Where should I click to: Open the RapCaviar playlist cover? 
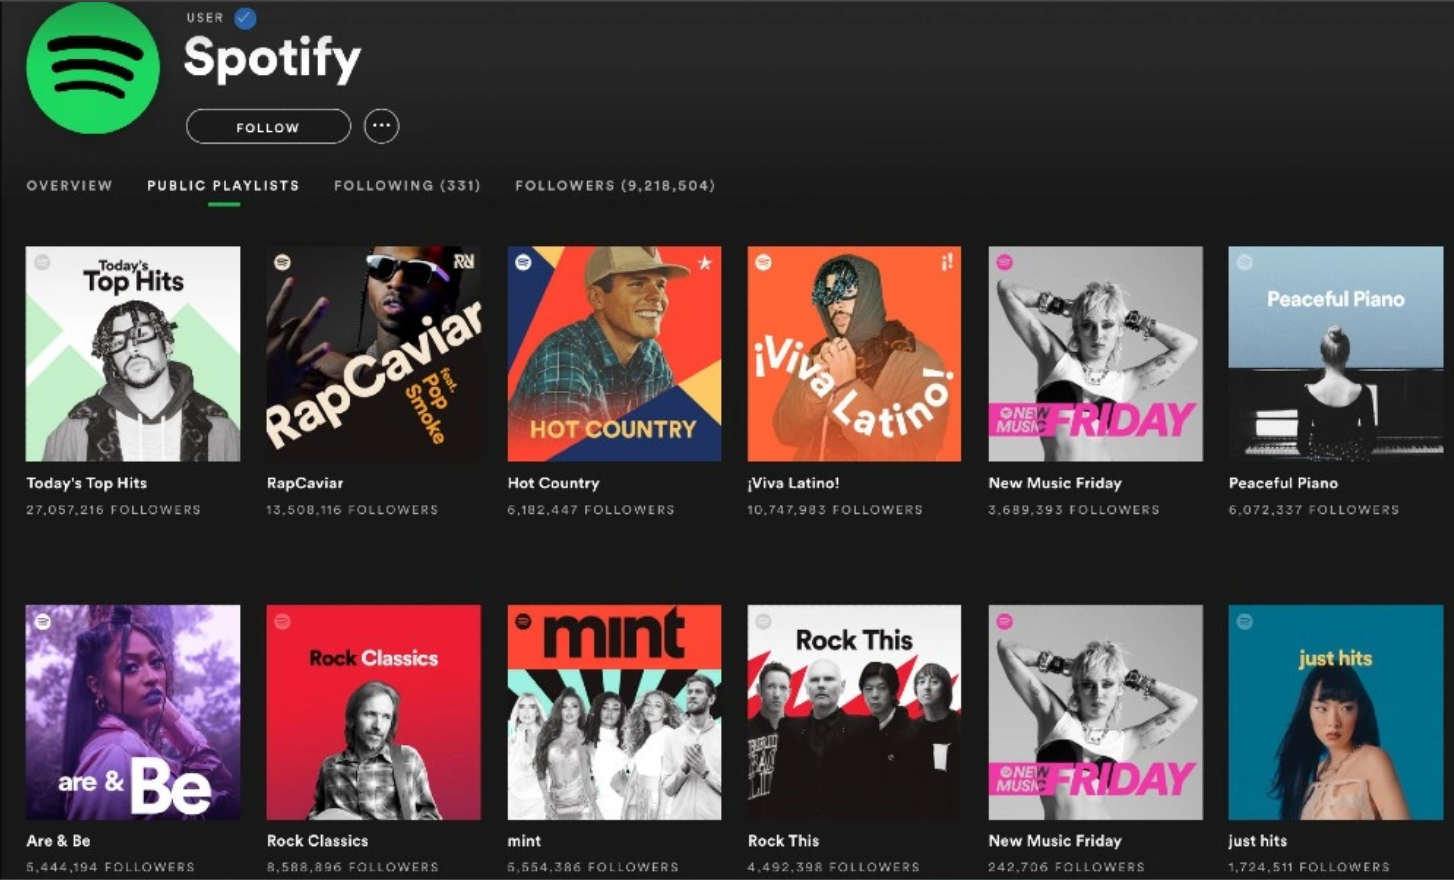(x=373, y=354)
